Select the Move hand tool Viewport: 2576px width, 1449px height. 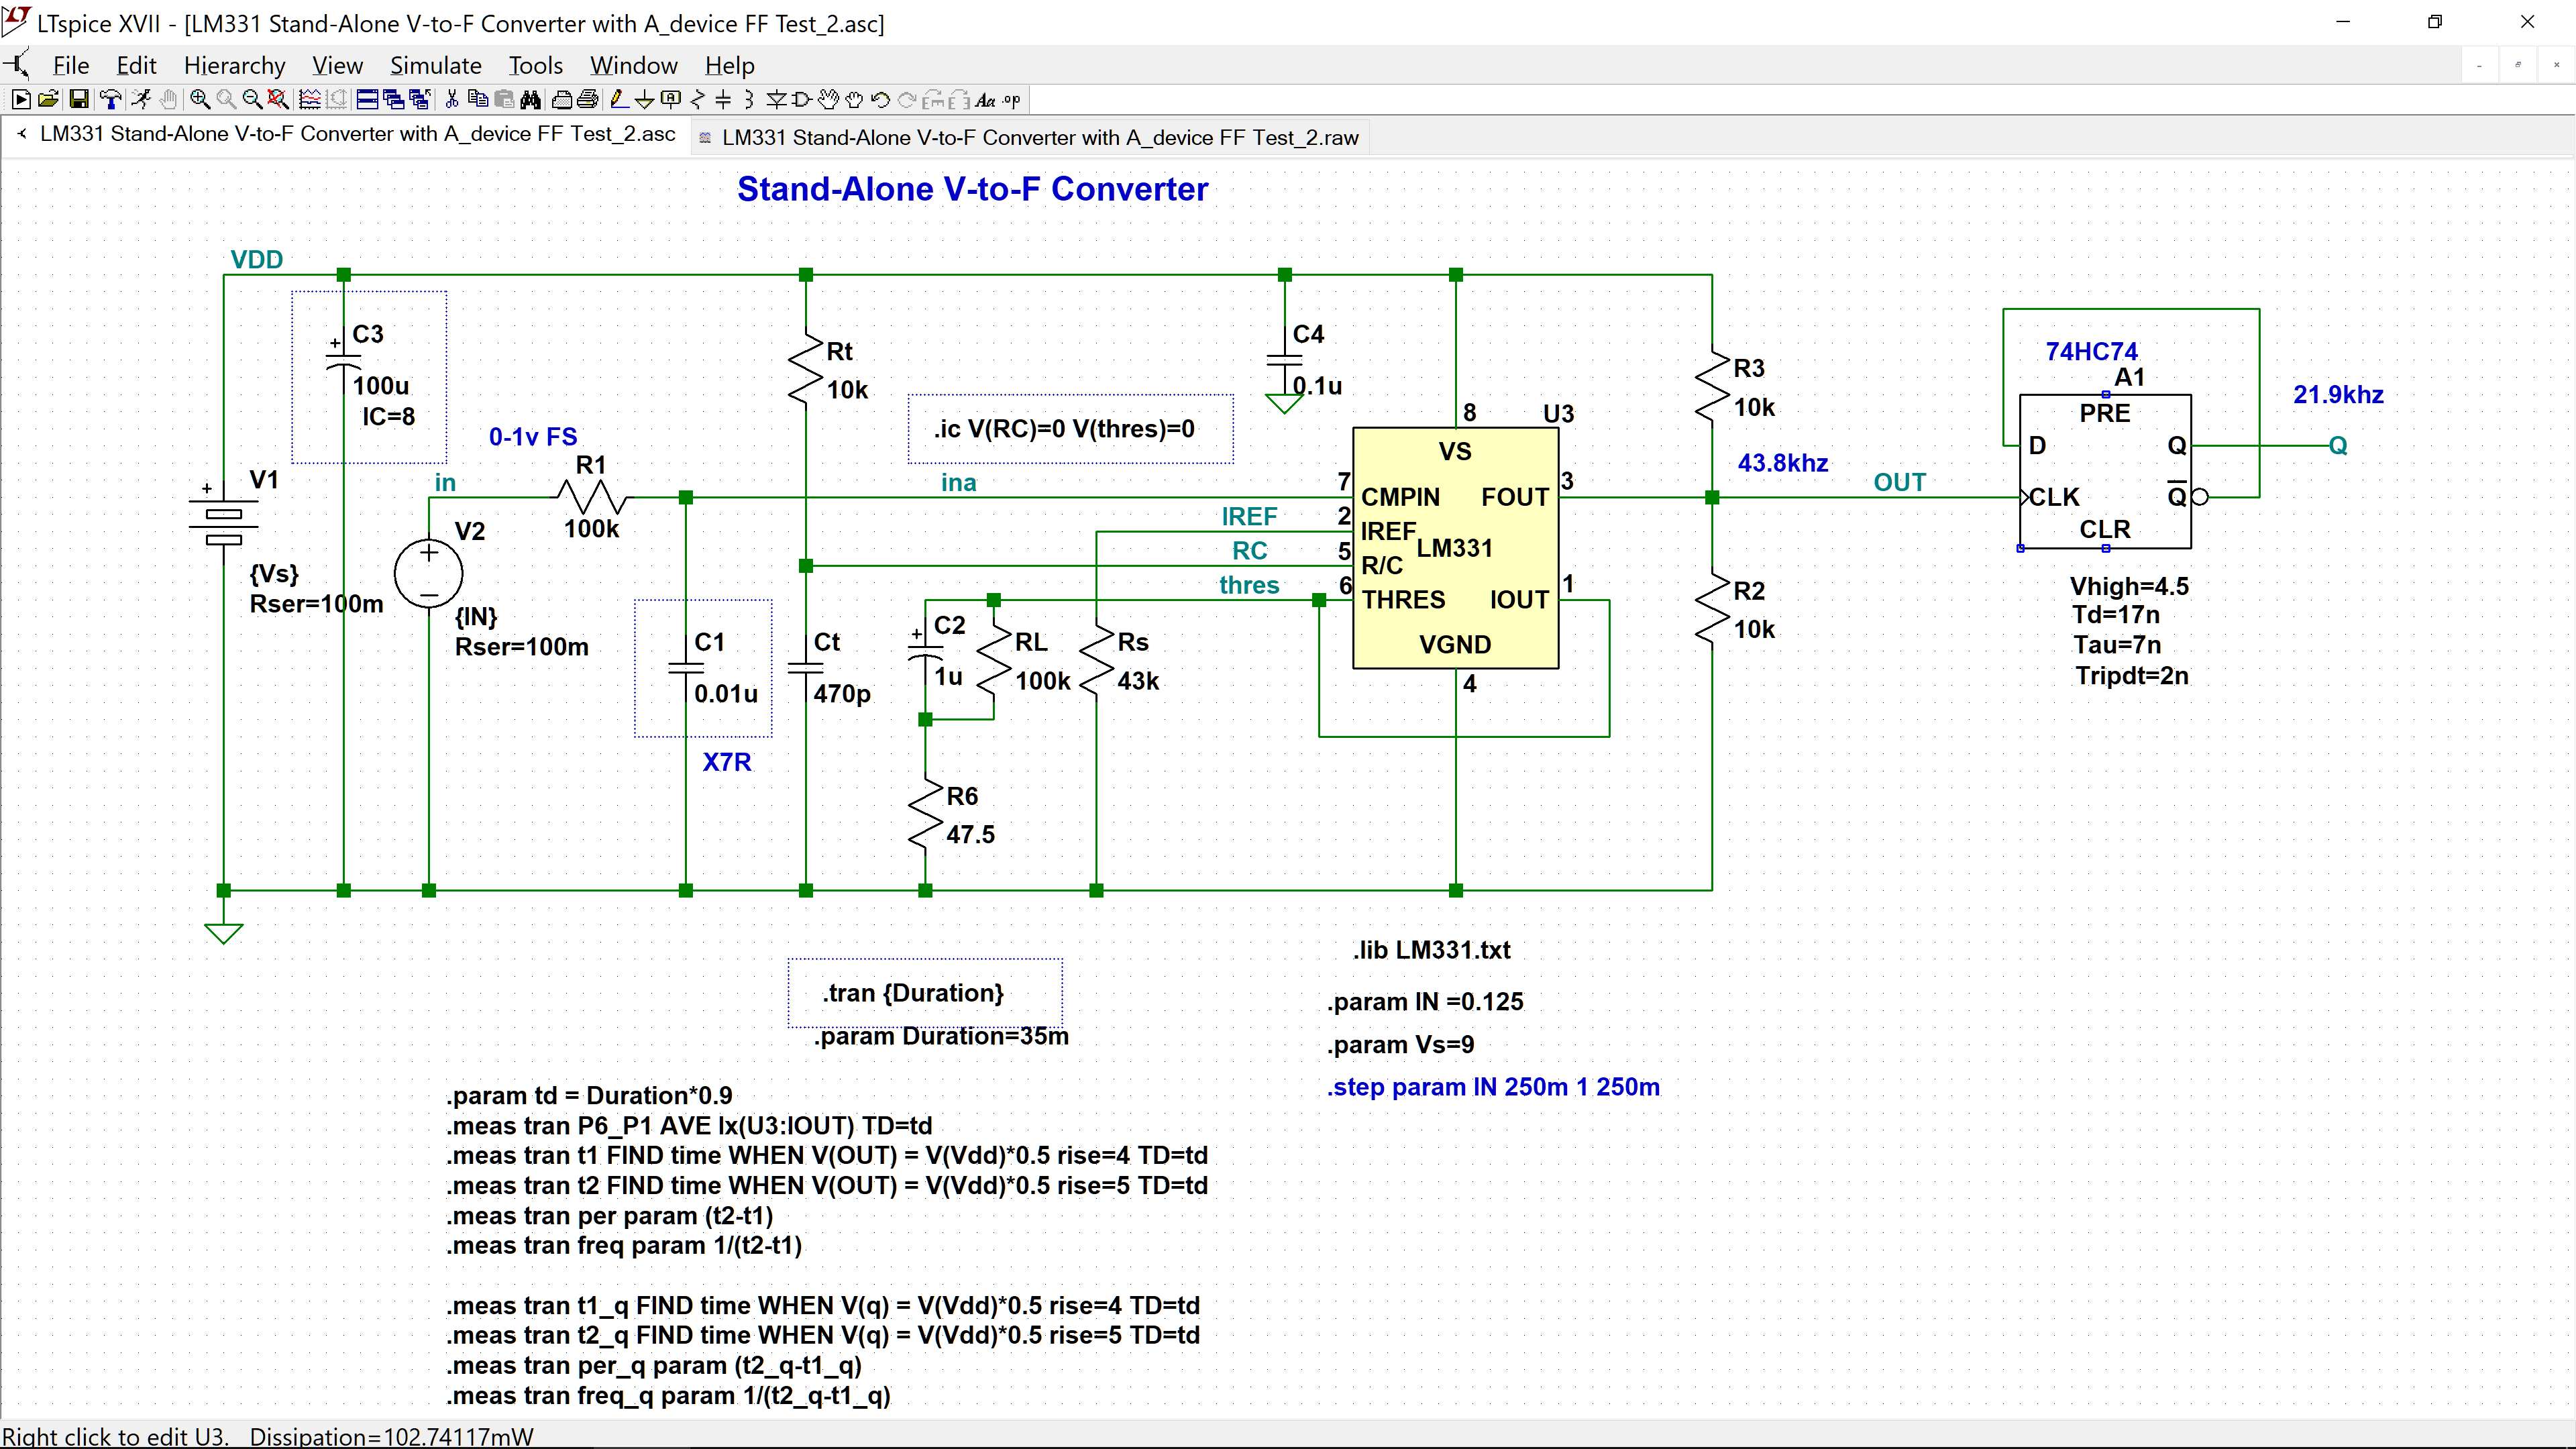click(x=829, y=100)
